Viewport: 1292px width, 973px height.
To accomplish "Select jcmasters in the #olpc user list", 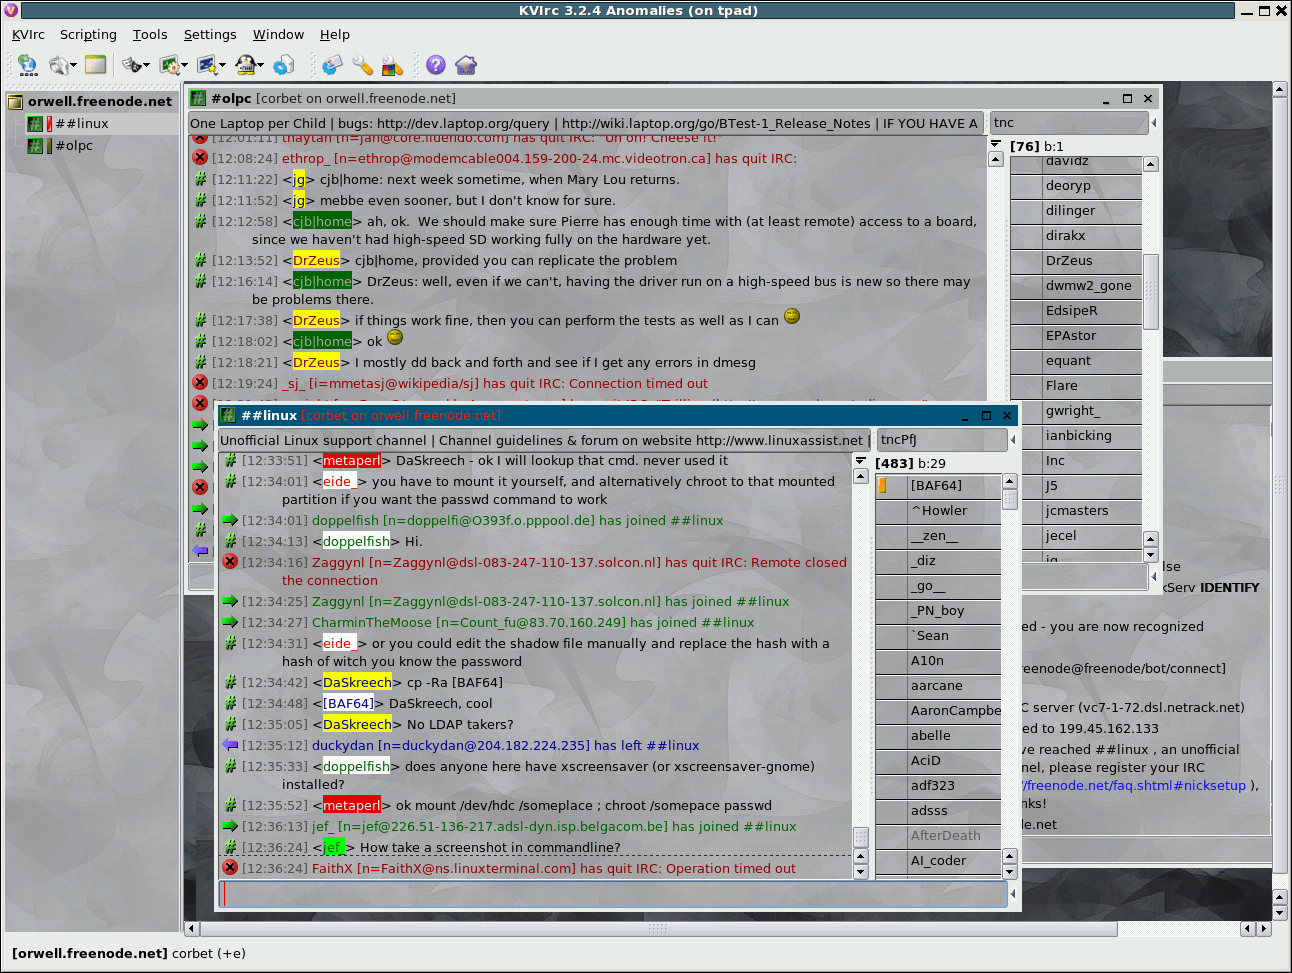I will tap(1076, 511).
